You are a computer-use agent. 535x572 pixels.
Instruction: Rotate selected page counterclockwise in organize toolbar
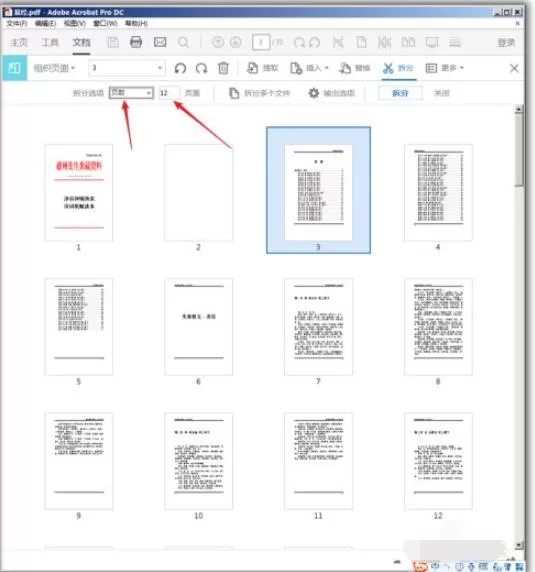tap(180, 68)
